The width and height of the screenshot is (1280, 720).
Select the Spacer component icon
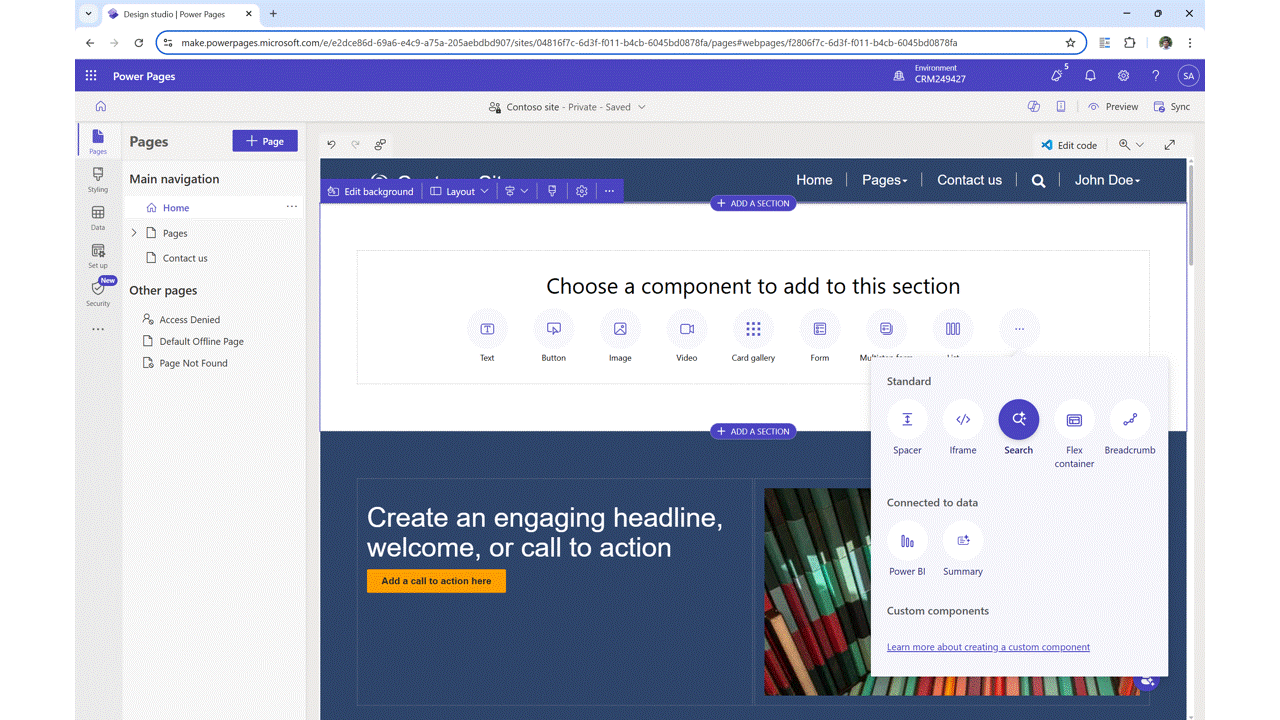[x=907, y=420]
